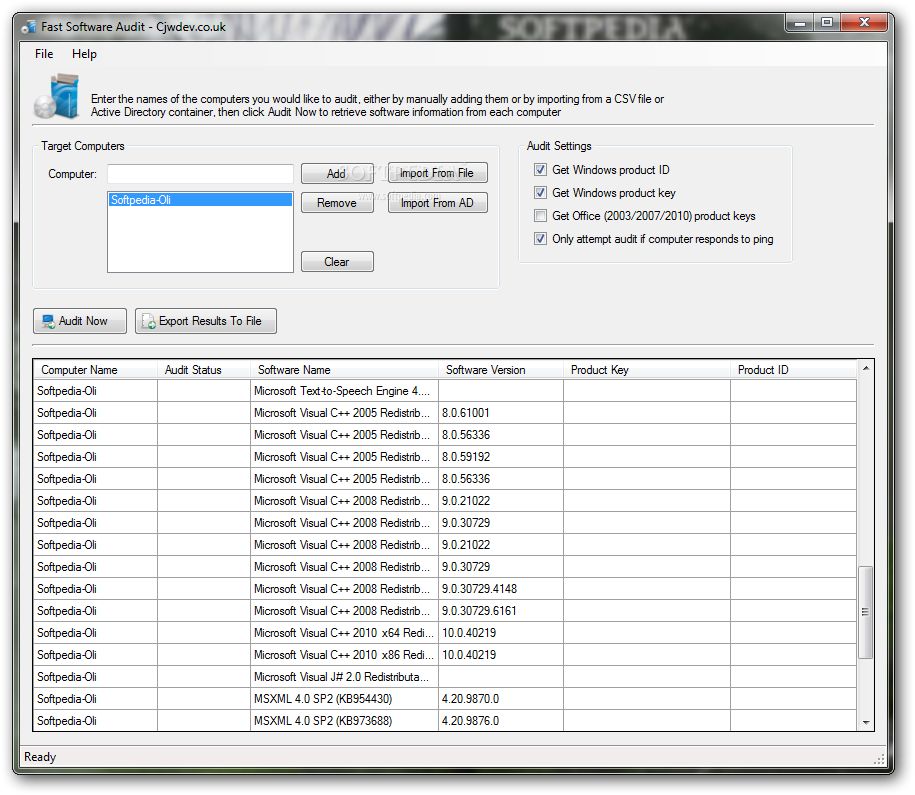Click the Audit Now computer icon
This screenshot has width=915, height=795.
coord(49,322)
